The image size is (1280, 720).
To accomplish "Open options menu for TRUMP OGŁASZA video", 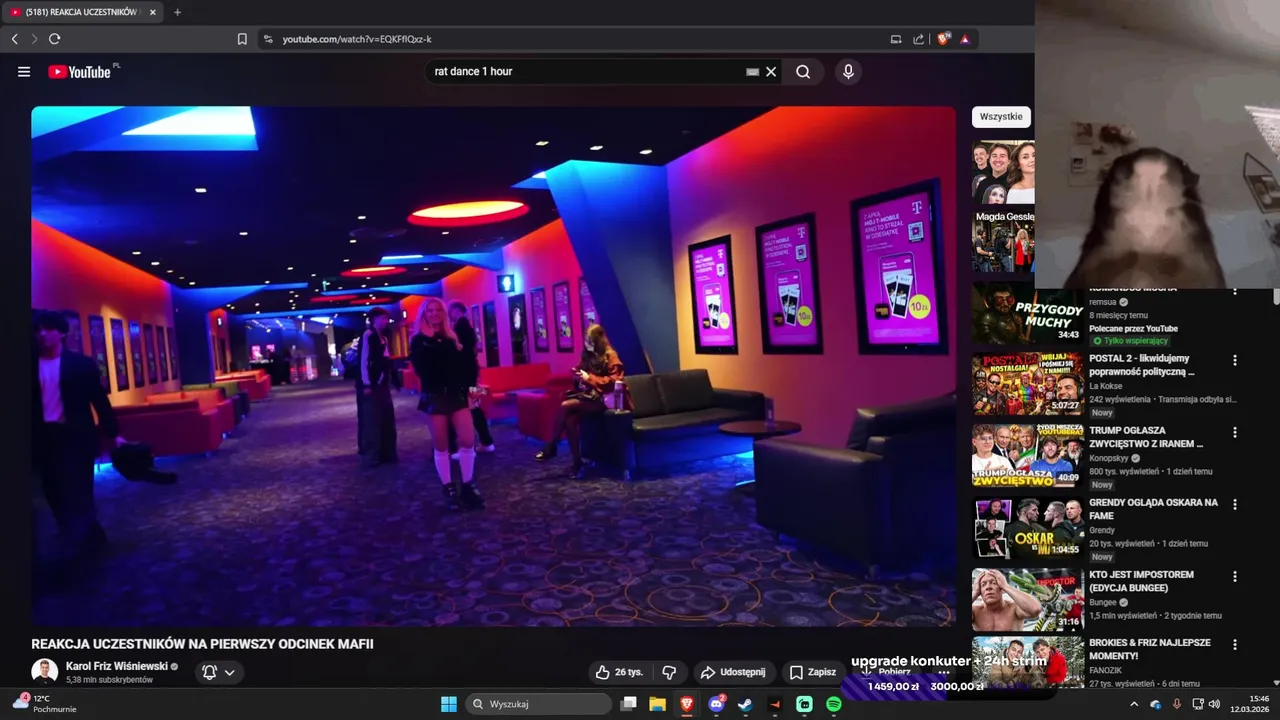I will click(1235, 432).
